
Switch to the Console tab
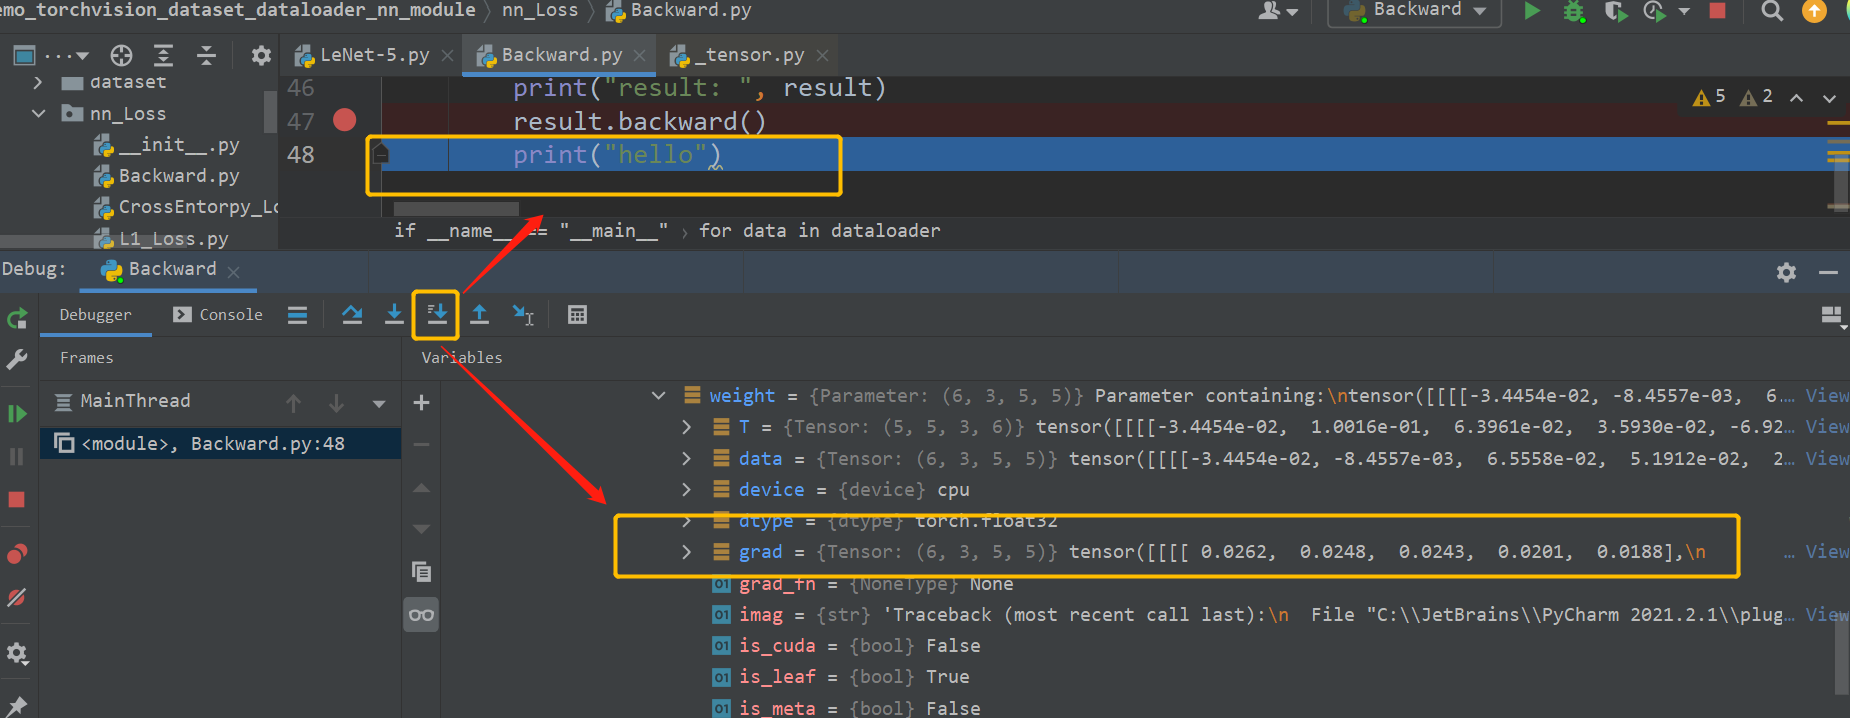(x=218, y=314)
